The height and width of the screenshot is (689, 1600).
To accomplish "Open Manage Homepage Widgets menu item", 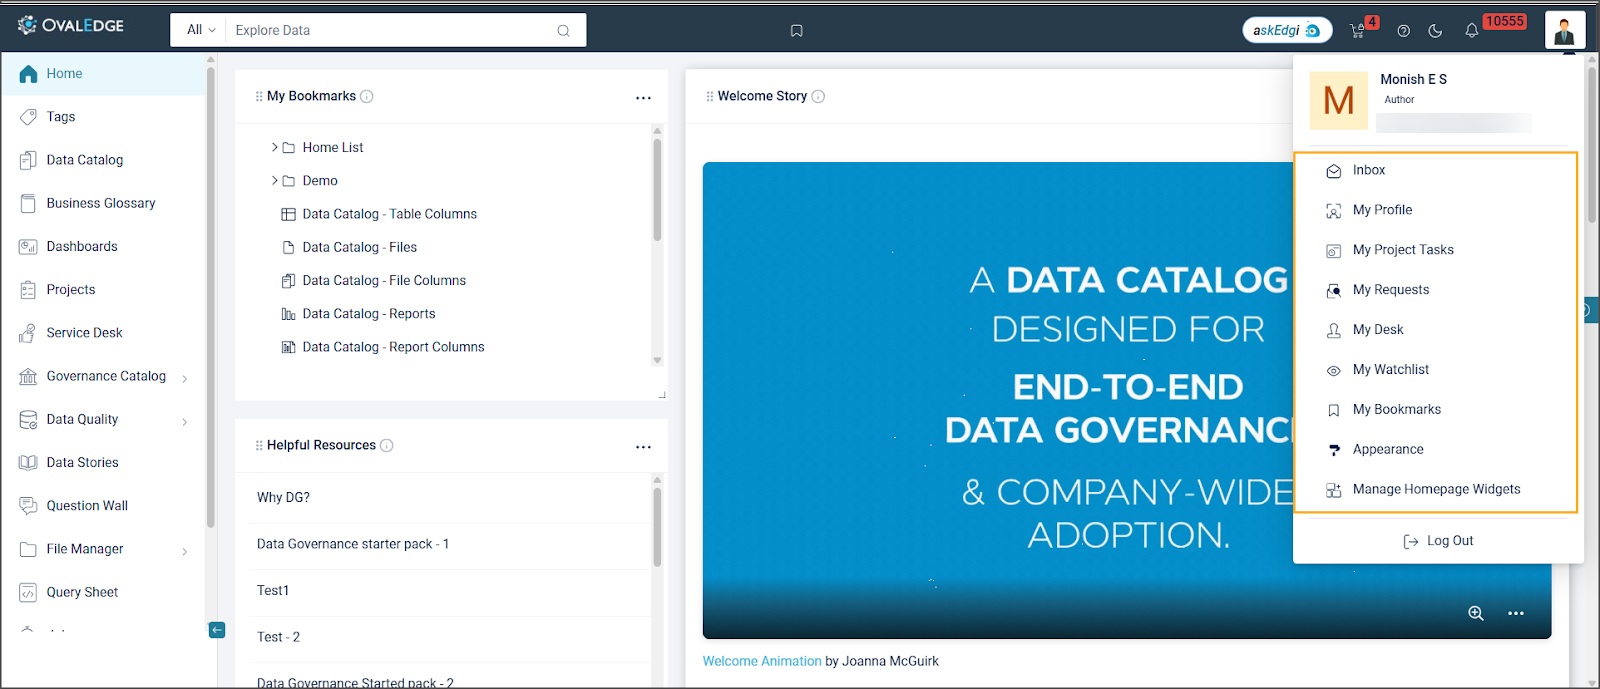I will coord(1435,489).
